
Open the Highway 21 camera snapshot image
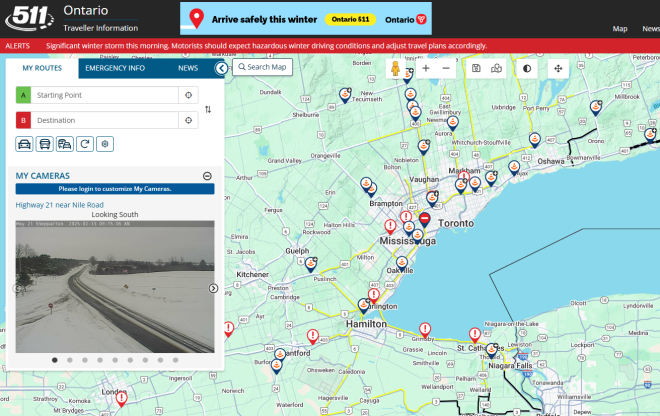coord(115,286)
